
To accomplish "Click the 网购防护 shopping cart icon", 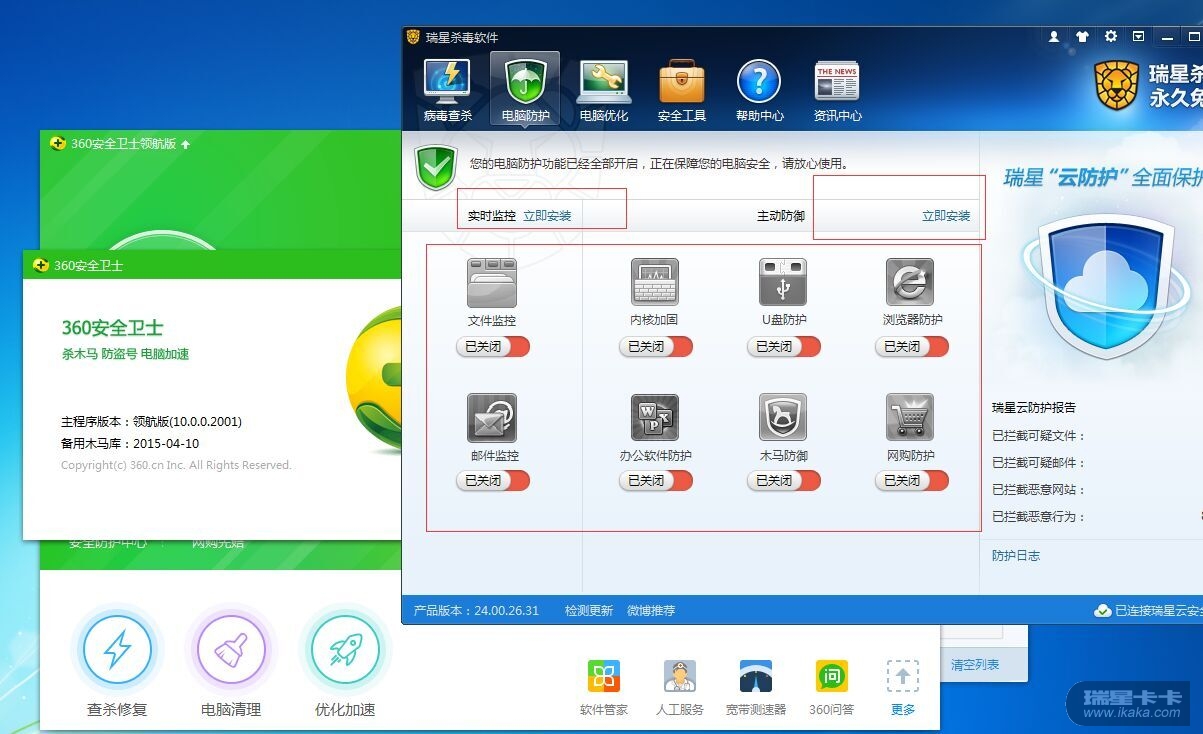I will [x=910, y=418].
